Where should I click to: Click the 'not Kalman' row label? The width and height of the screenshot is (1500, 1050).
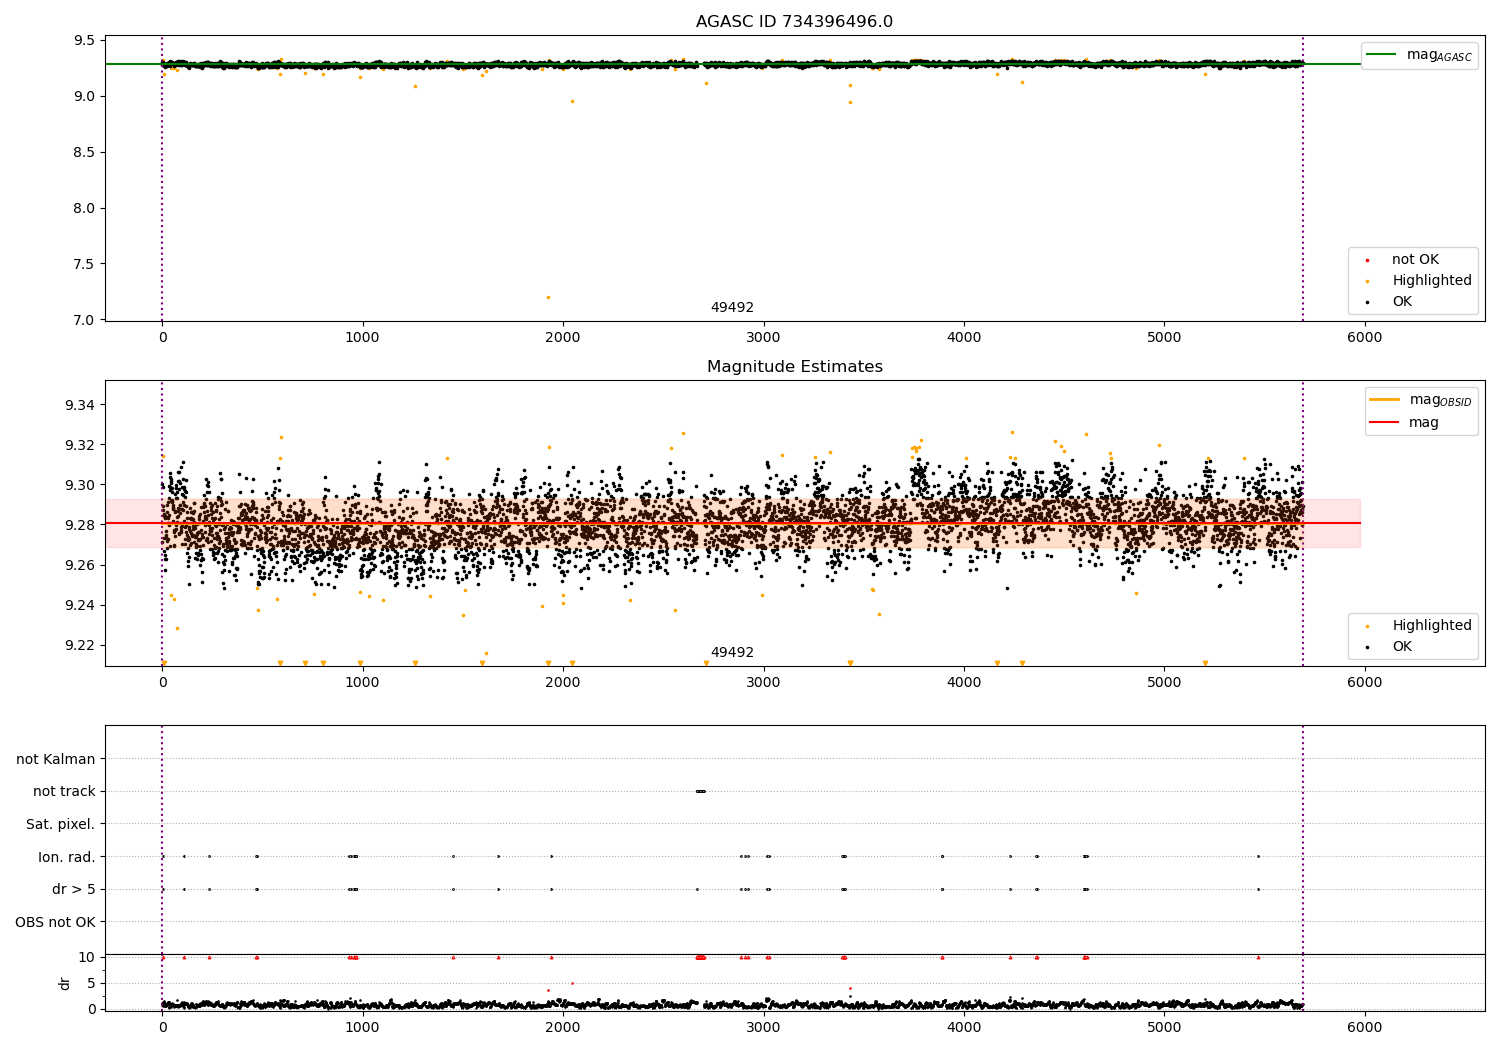tap(56, 759)
